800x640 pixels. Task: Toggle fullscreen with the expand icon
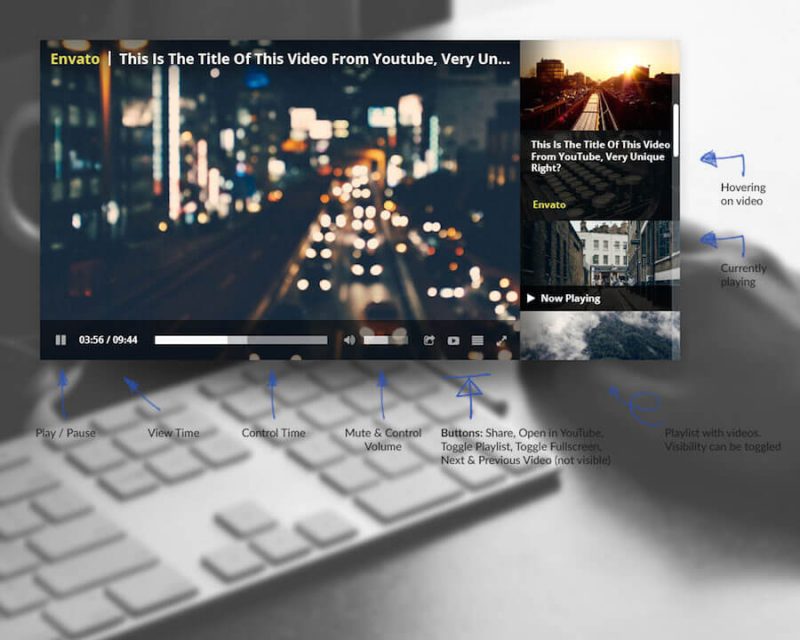502,340
